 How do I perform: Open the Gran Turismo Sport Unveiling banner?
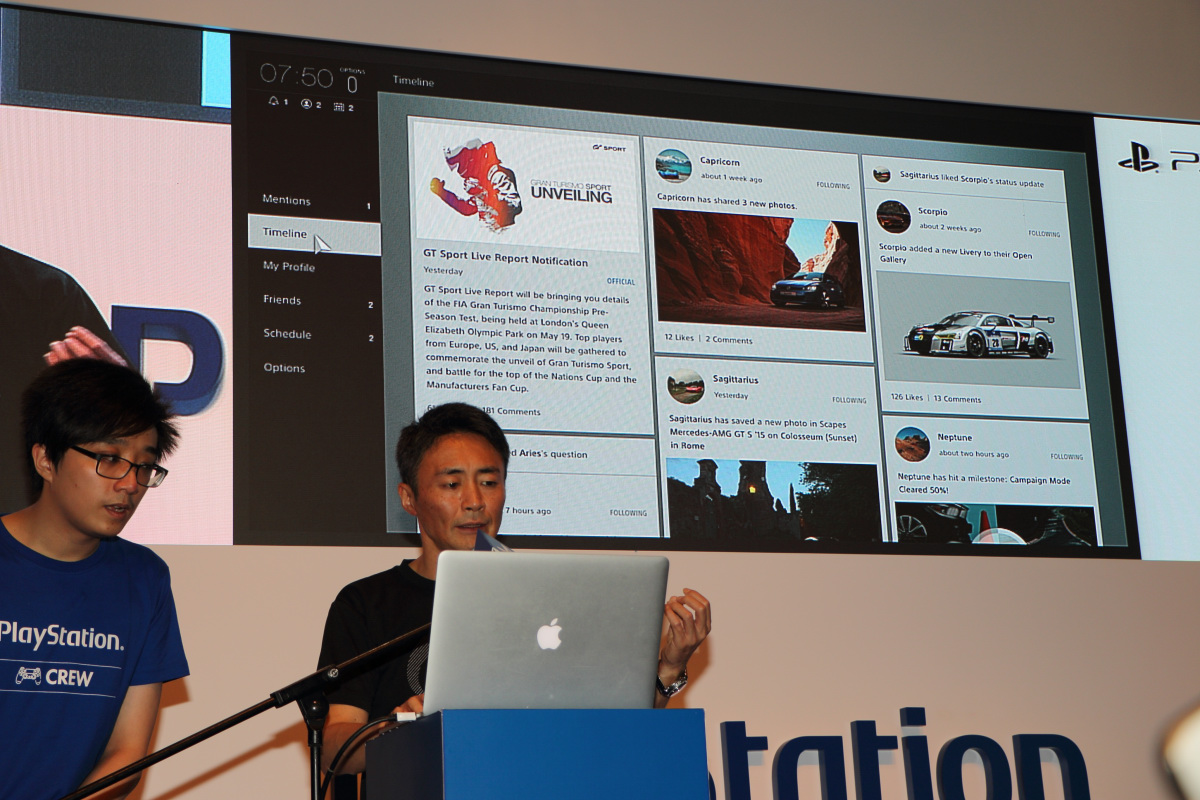coord(526,187)
